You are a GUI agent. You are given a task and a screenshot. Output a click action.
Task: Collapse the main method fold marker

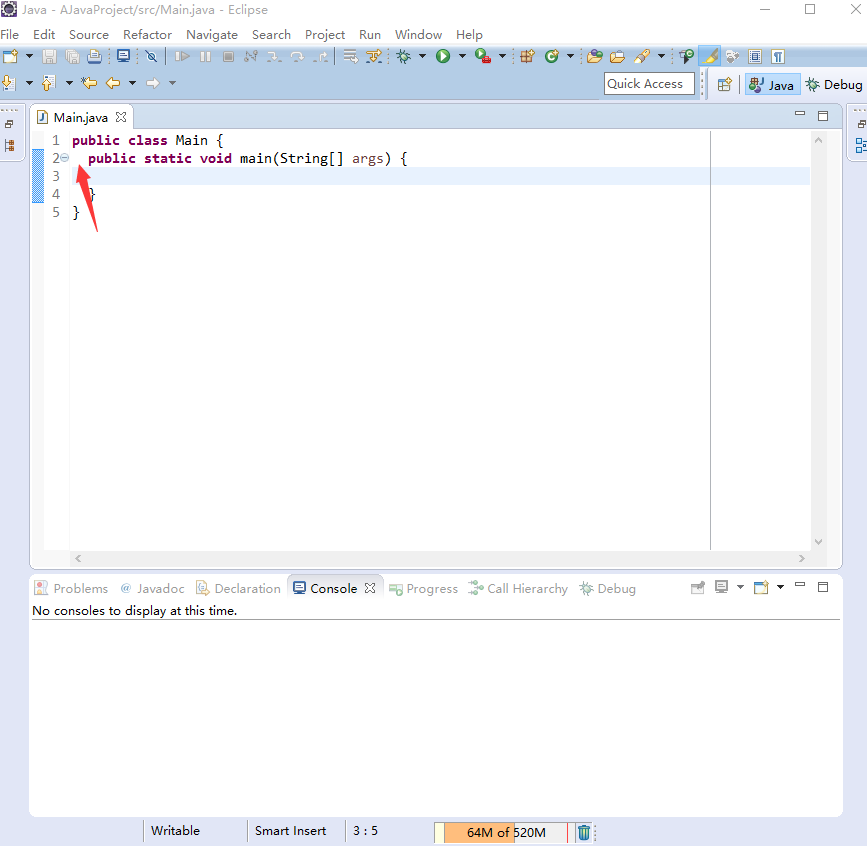(x=65, y=158)
